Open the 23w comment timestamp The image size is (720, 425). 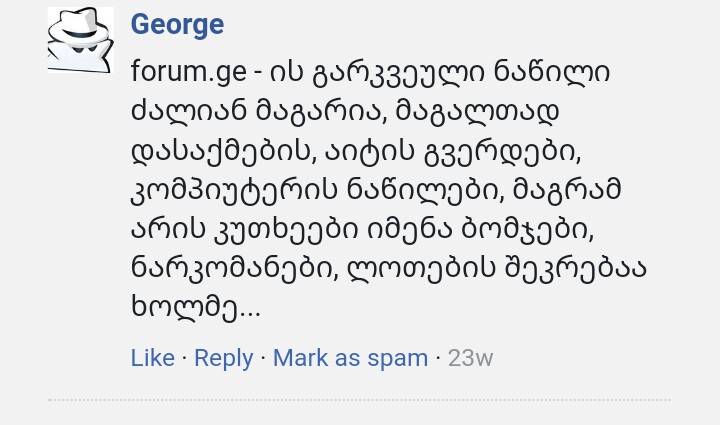(470, 358)
